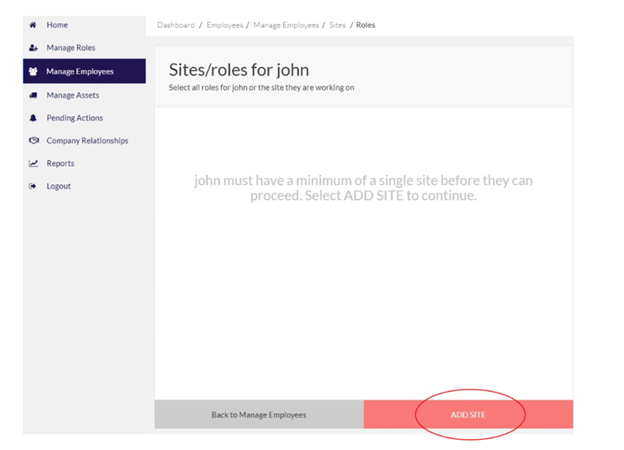Click the ADD SITE button

tap(468, 414)
